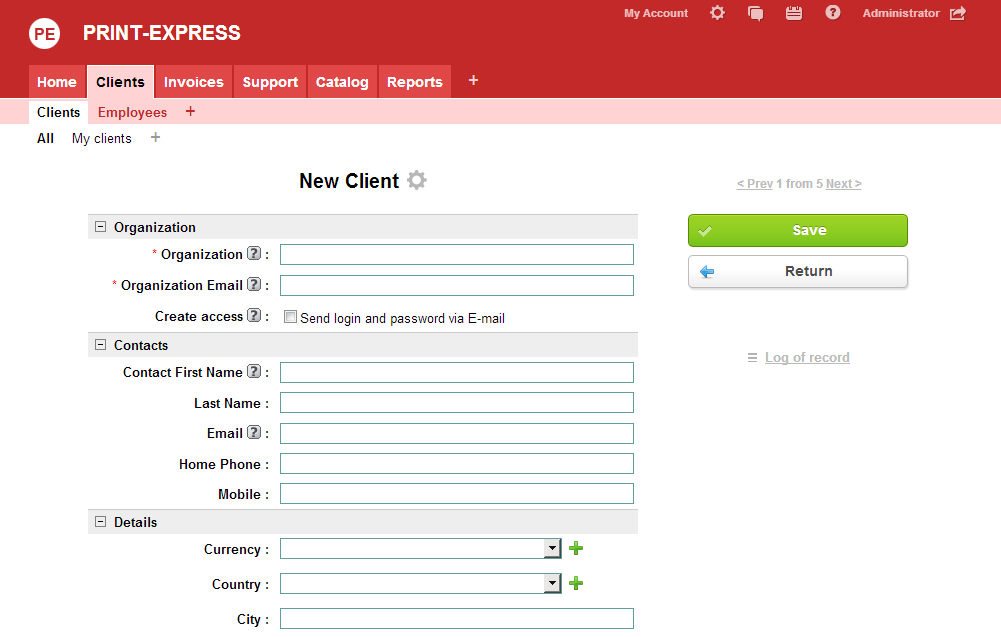This screenshot has height=637, width=1001.
Task: Show help for Contact First Name
Action: (254, 371)
